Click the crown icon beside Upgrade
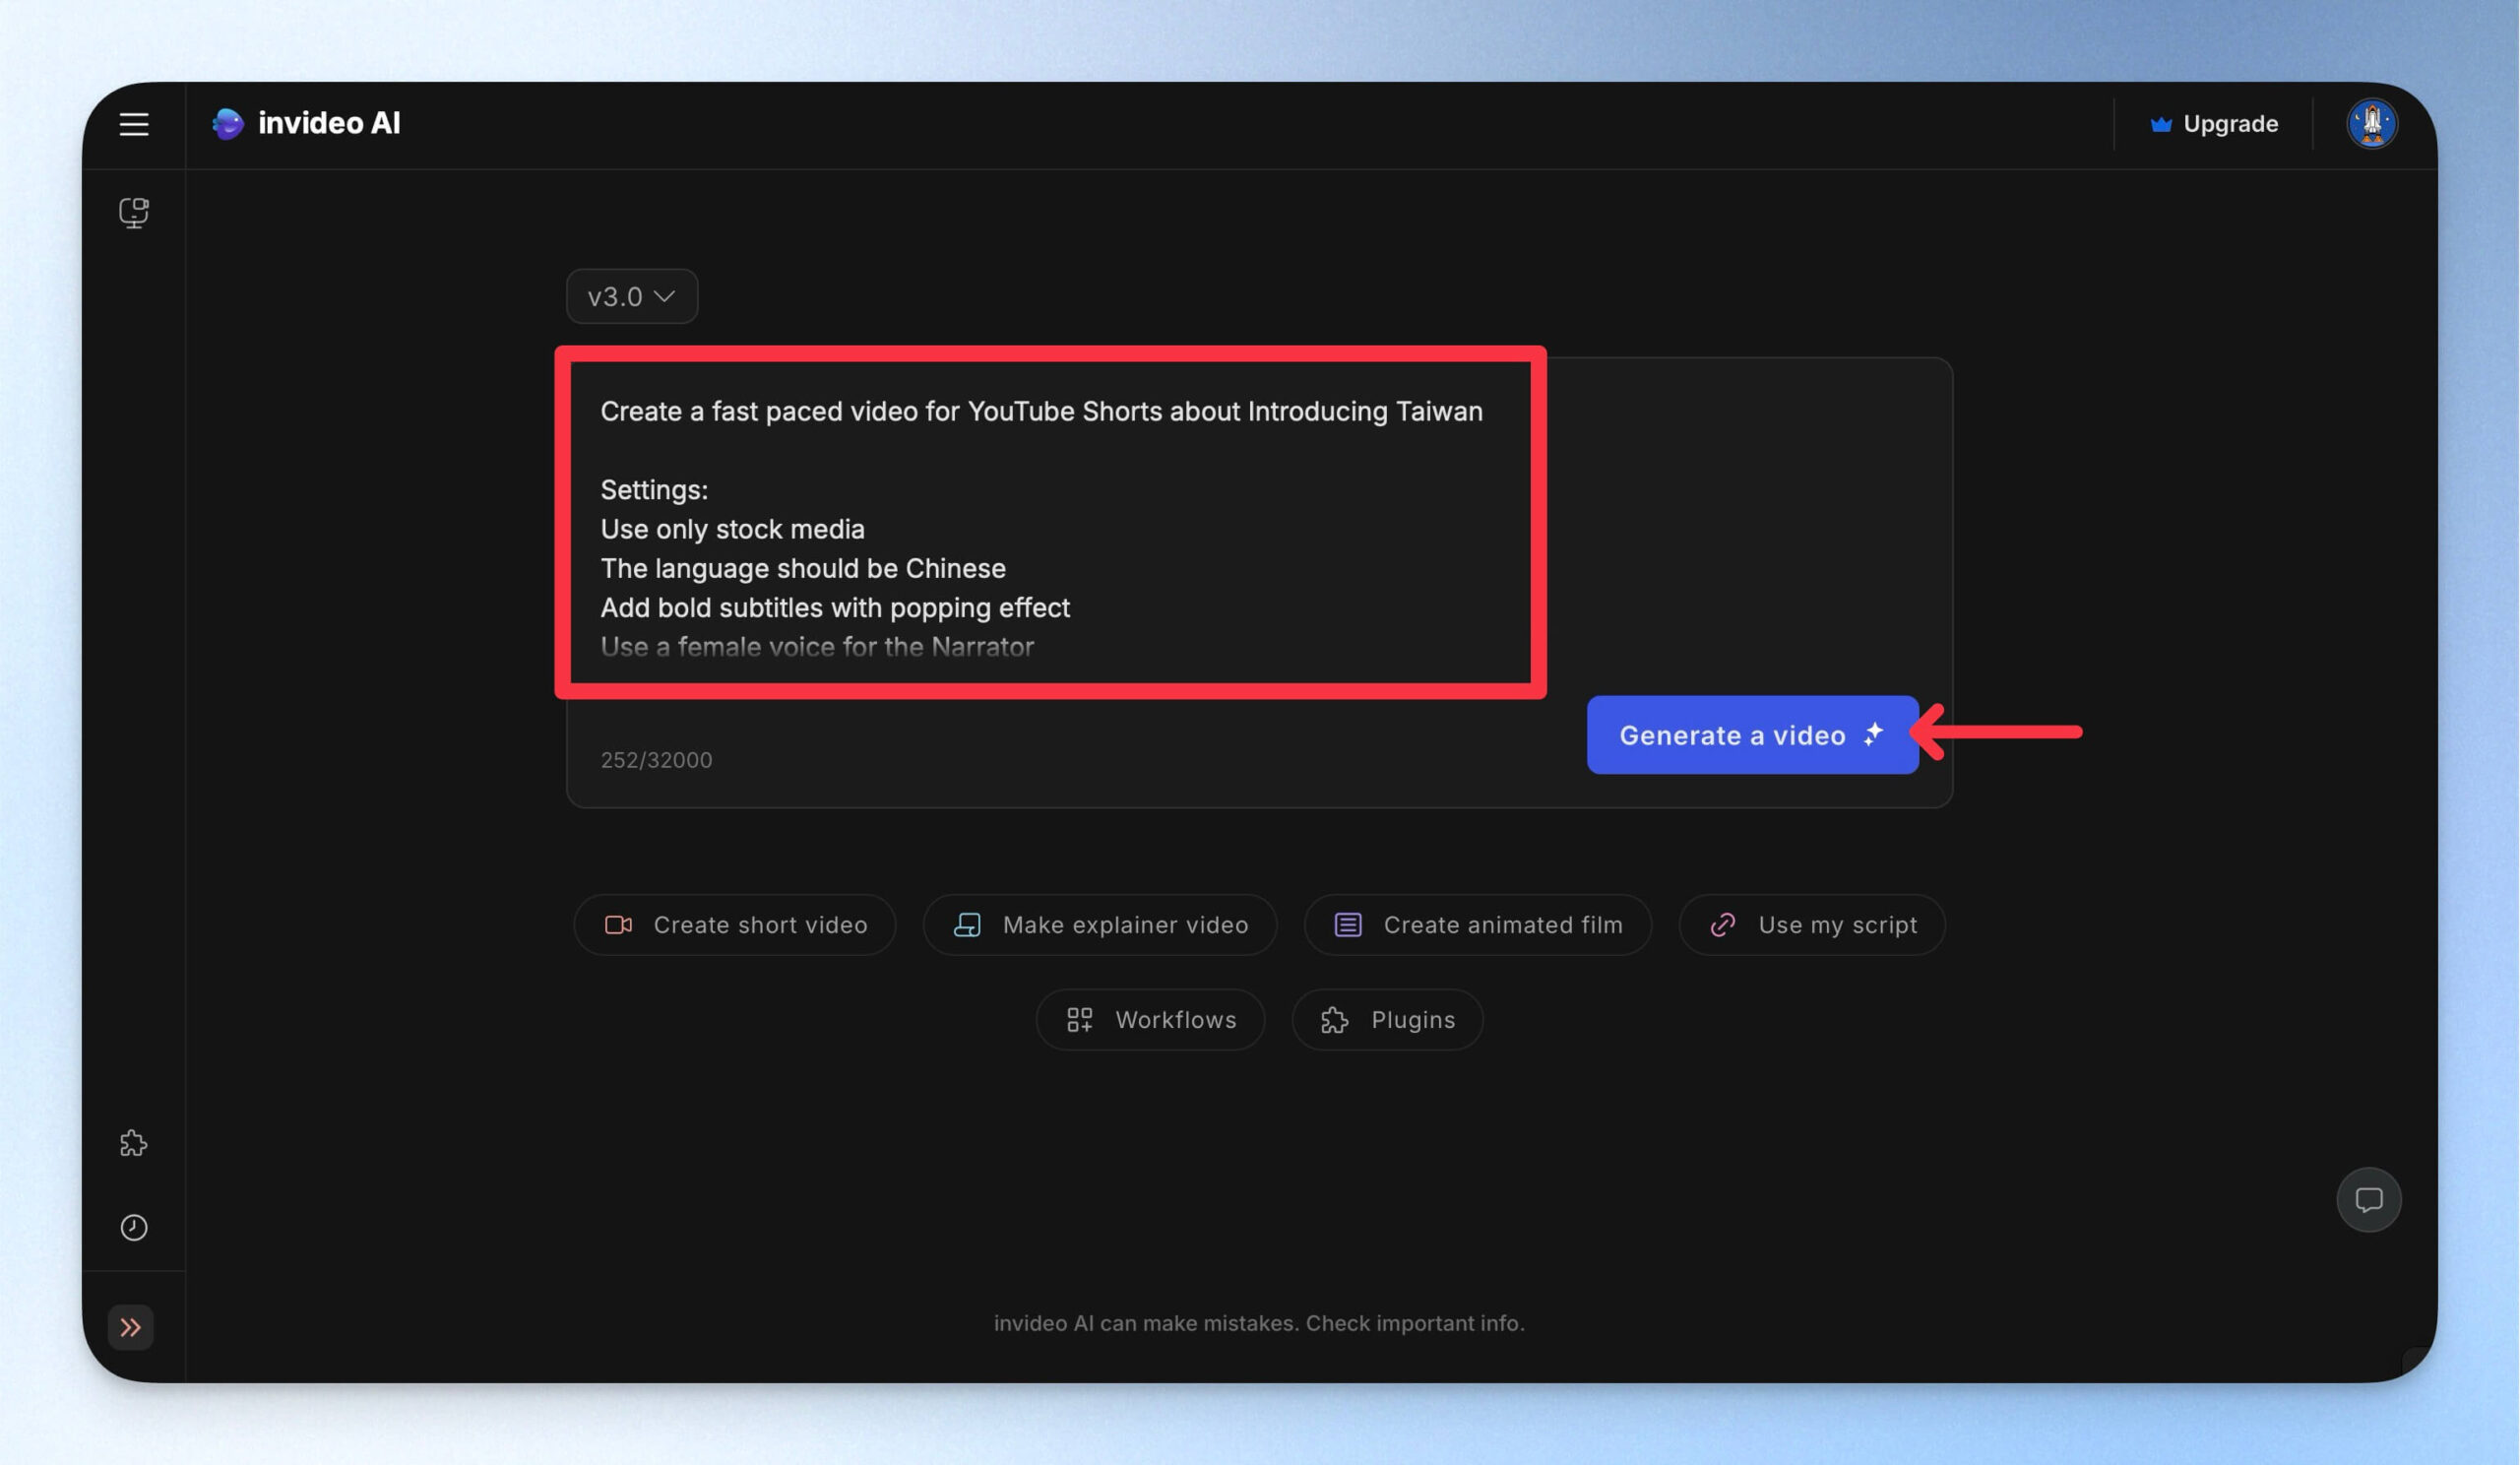This screenshot has width=2520, height=1465. pos(2161,124)
